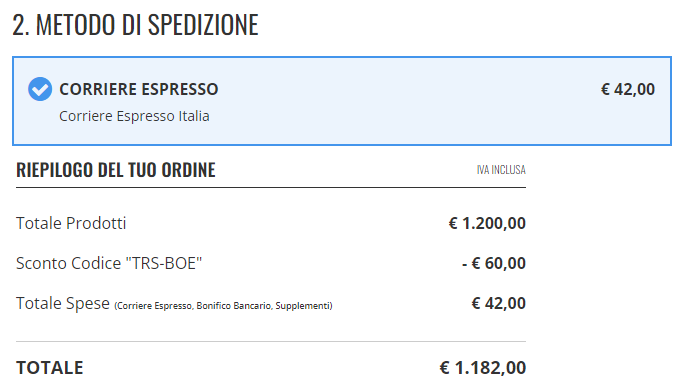The height and width of the screenshot is (391, 679).
Task: Click the Corriere Espresso Italia description
Action: tap(134, 116)
